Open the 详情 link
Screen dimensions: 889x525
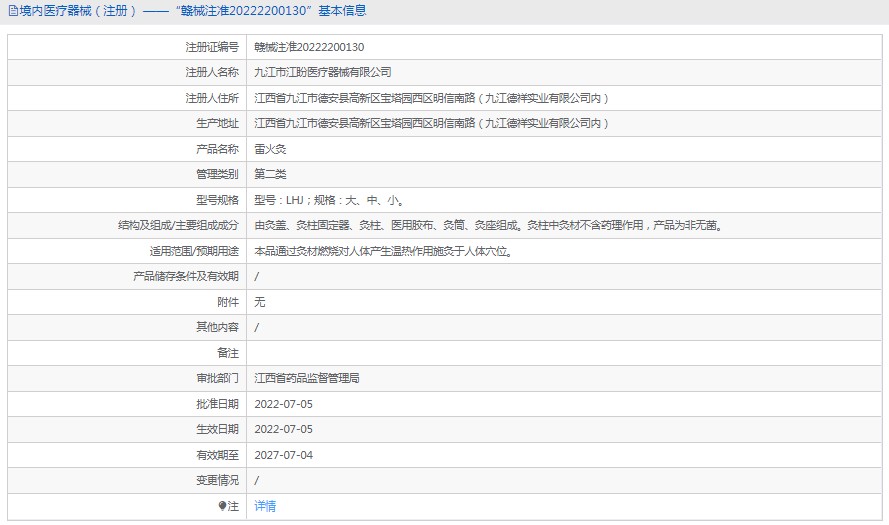(x=265, y=506)
